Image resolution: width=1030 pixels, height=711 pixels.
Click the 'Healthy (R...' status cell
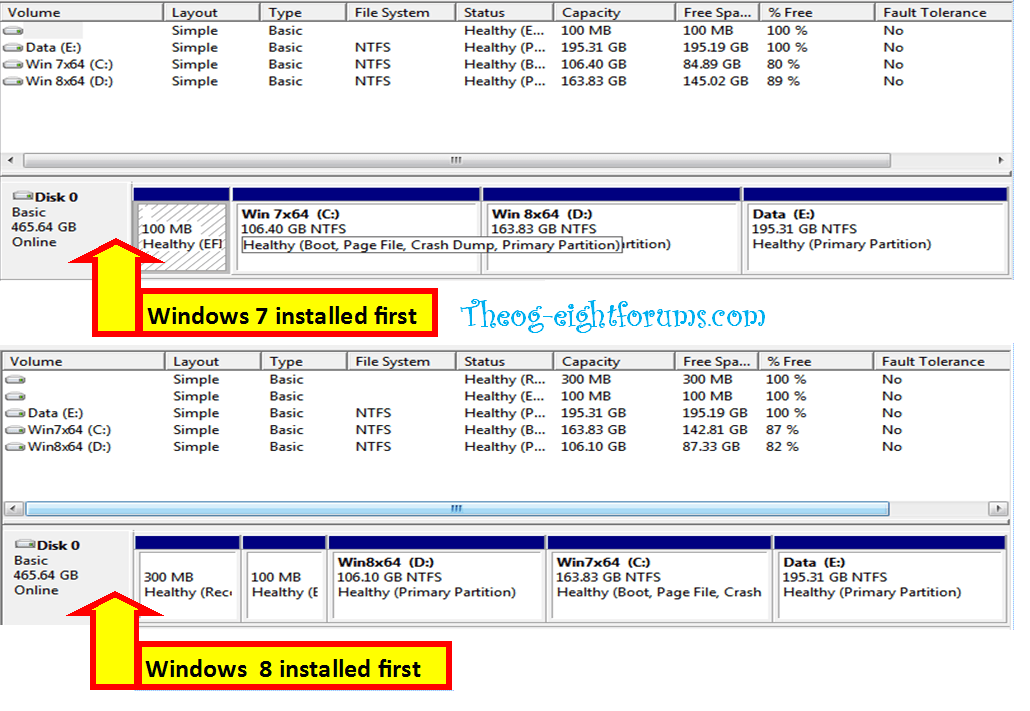tap(504, 379)
